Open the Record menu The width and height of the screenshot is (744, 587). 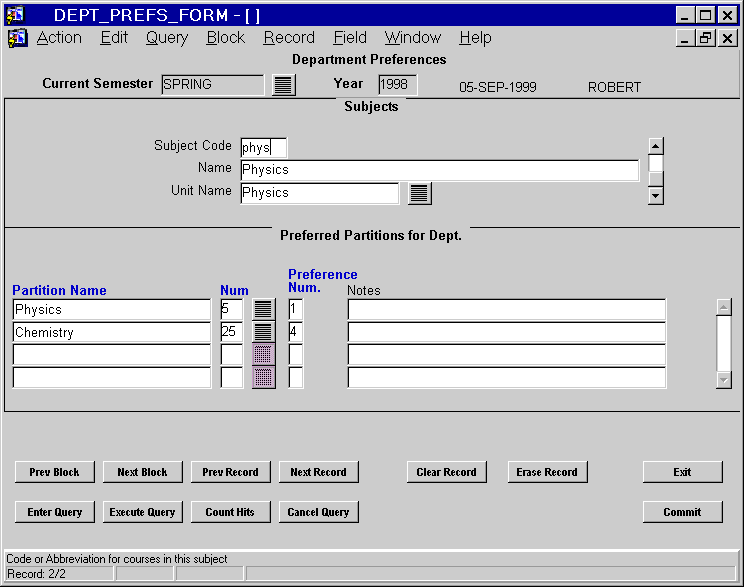pos(289,37)
